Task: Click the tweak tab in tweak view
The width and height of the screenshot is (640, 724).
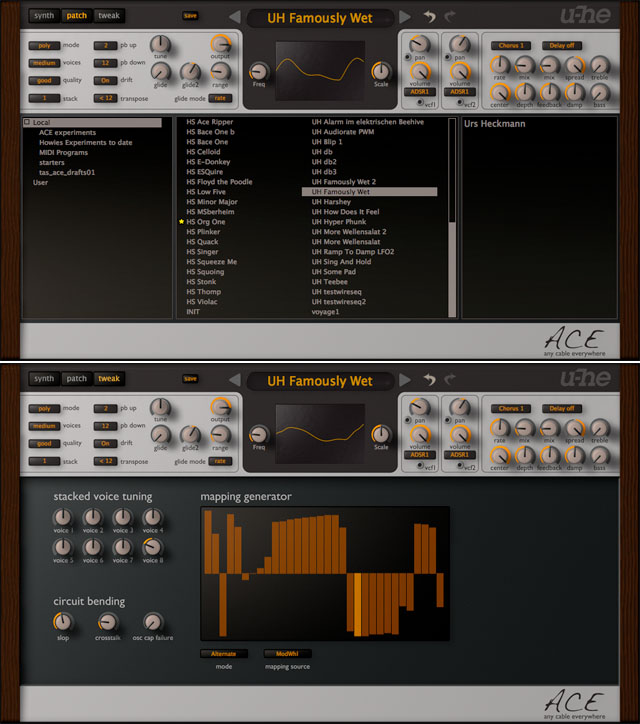Action: 109,378
